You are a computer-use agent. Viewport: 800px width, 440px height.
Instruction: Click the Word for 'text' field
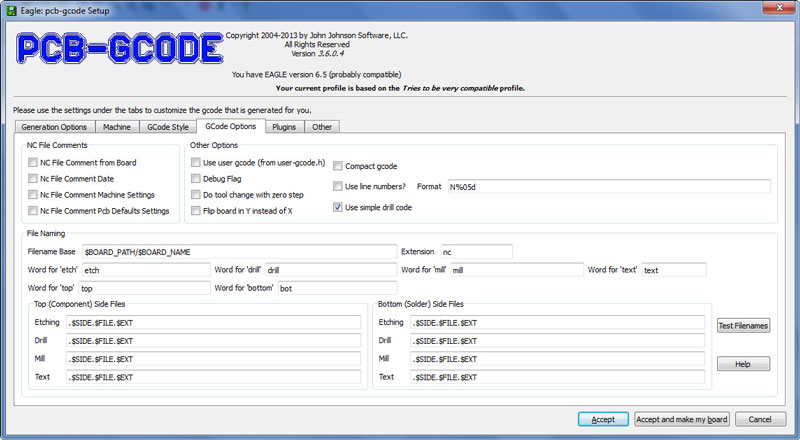pyautogui.click(x=674, y=270)
